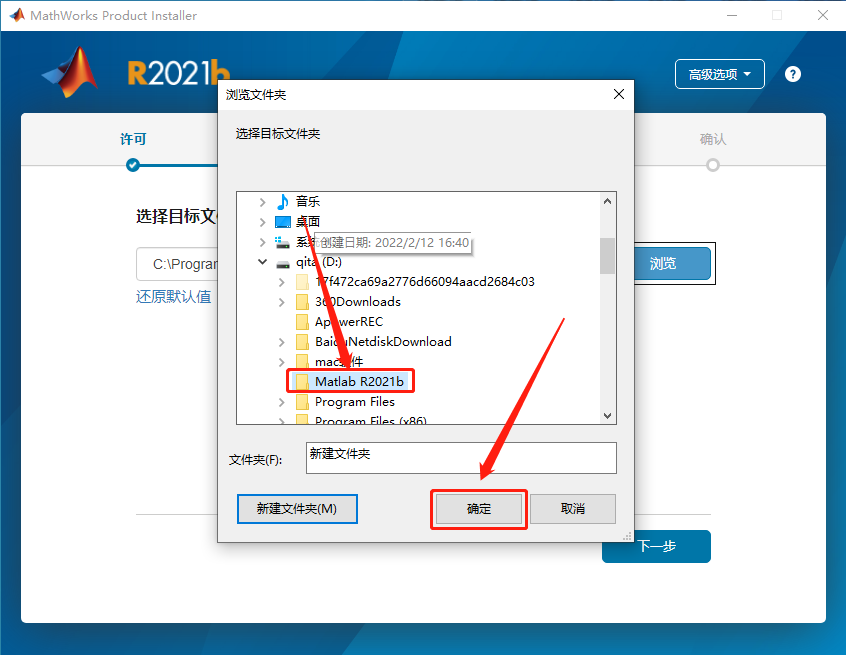
Task: Click the 下一步 next button
Action: coord(656,547)
